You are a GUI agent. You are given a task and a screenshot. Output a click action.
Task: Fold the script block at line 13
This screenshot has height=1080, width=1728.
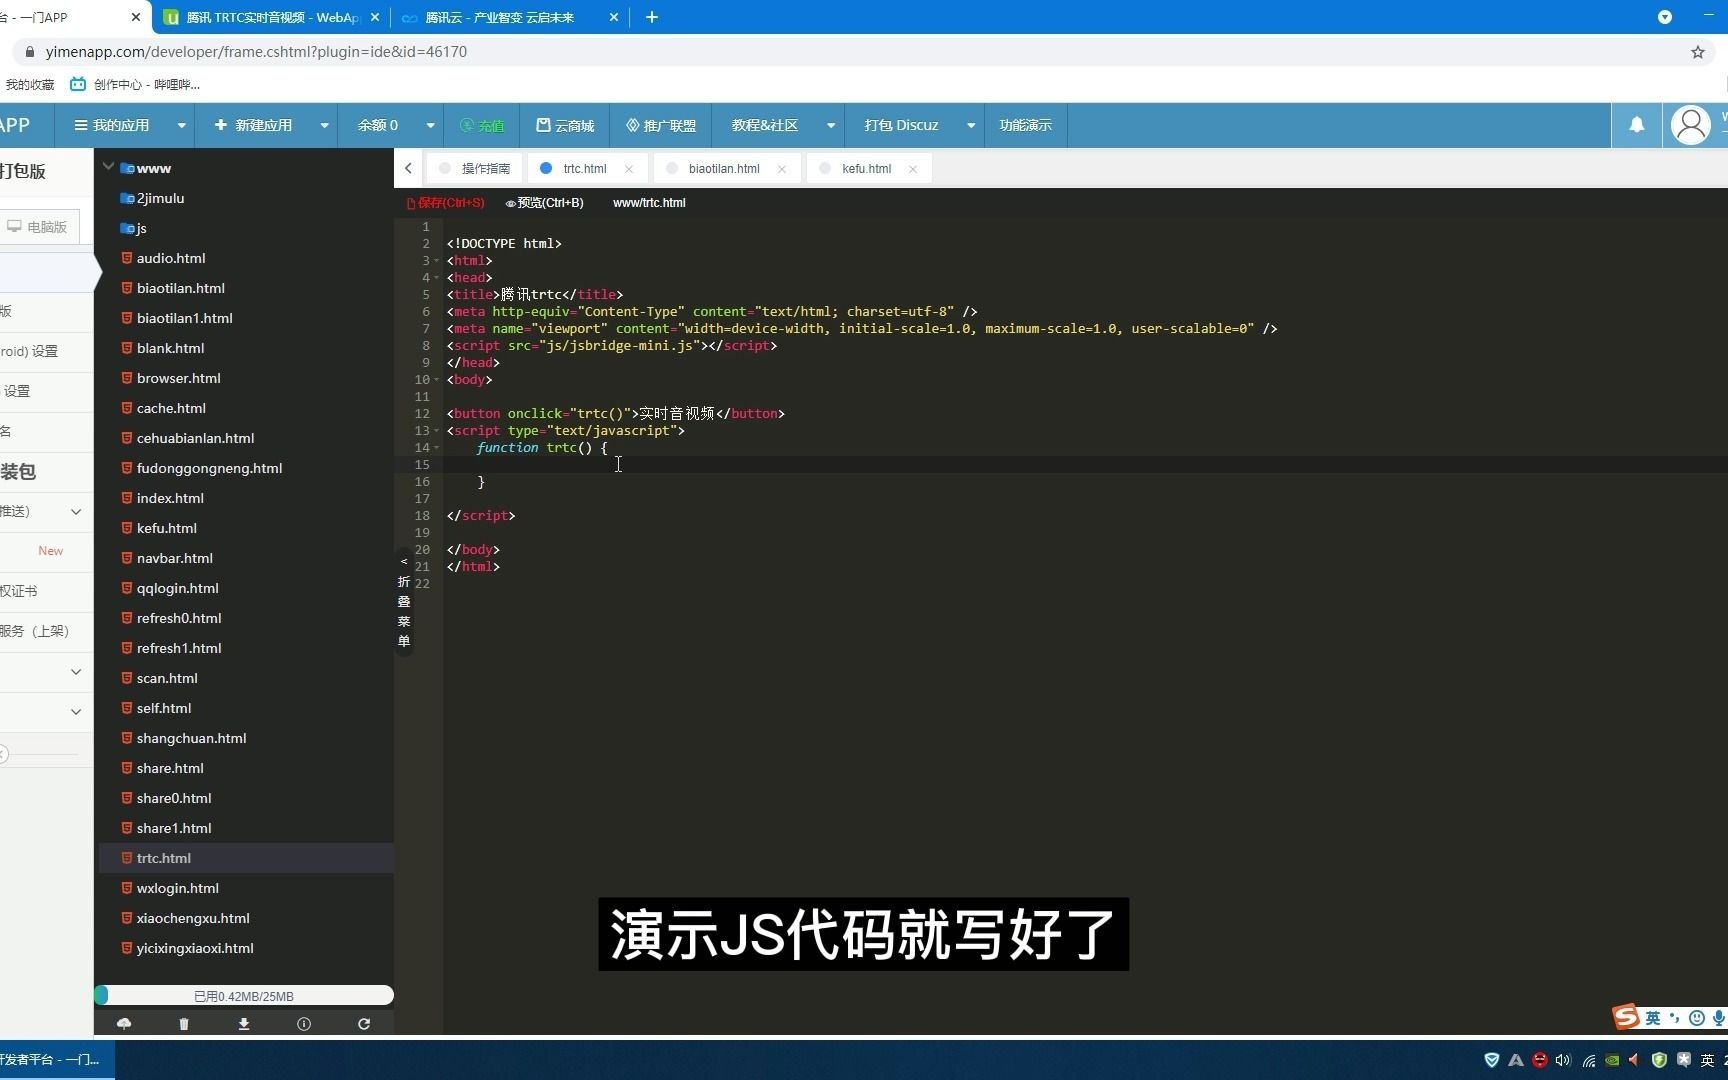pyautogui.click(x=437, y=431)
